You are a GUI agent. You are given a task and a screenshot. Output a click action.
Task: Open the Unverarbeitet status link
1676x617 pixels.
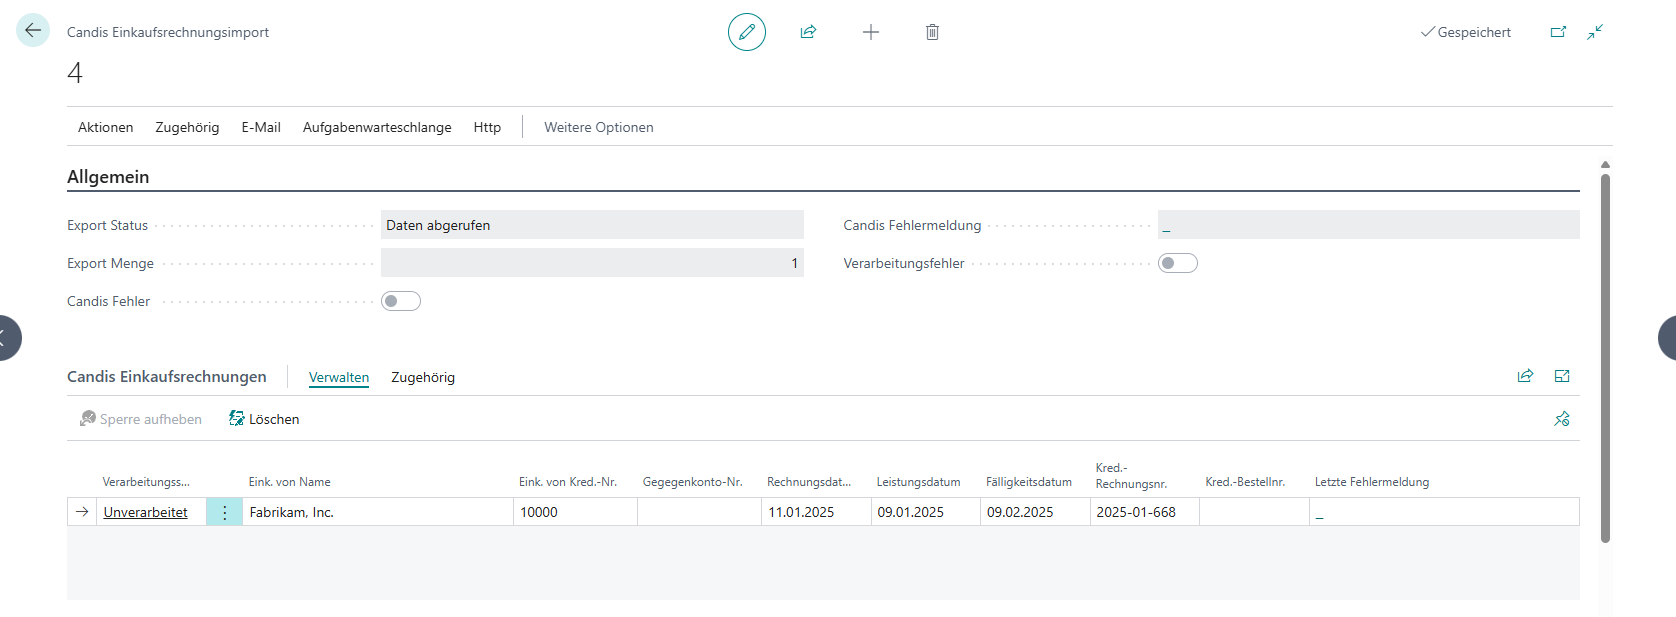[146, 512]
